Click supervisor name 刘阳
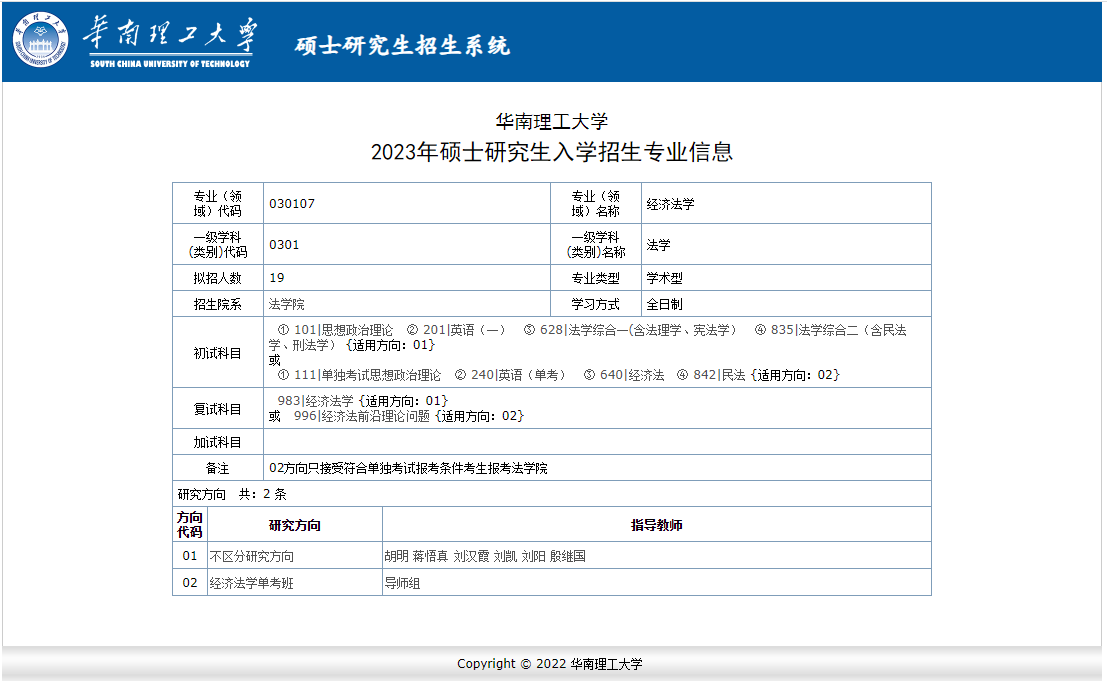 coord(534,556)
